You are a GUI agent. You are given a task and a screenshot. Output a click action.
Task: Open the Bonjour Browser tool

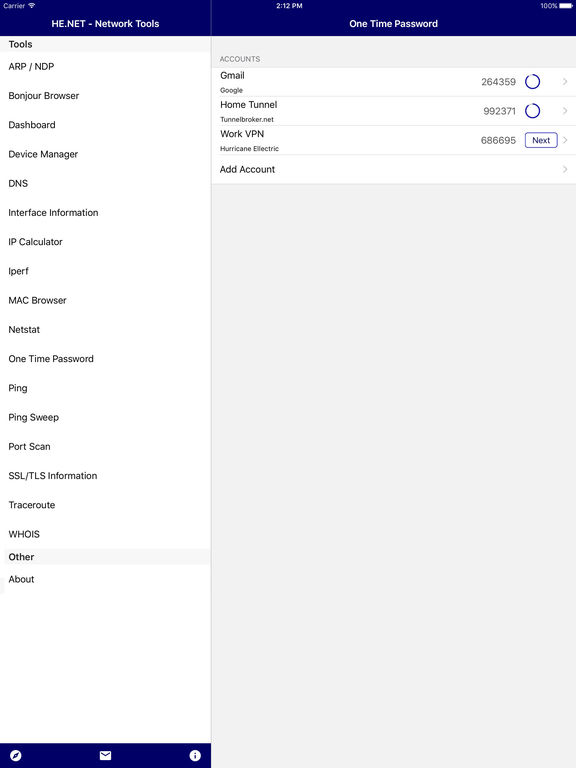[x=44, y=96]
